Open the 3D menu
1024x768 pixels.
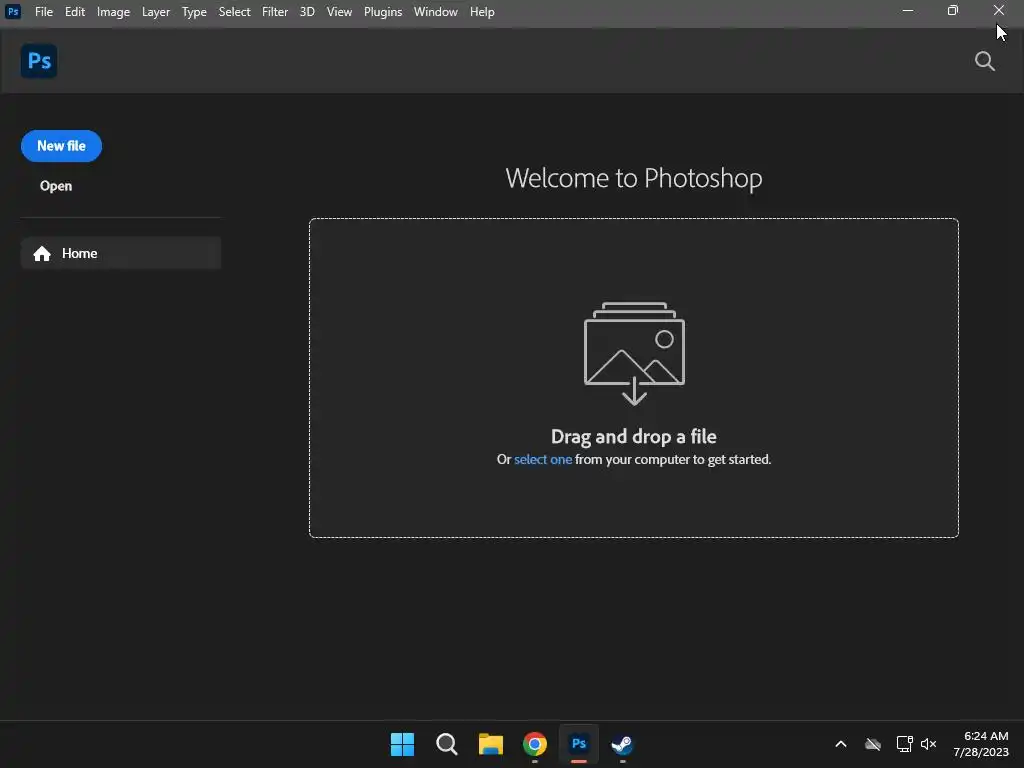pos(307,12)
